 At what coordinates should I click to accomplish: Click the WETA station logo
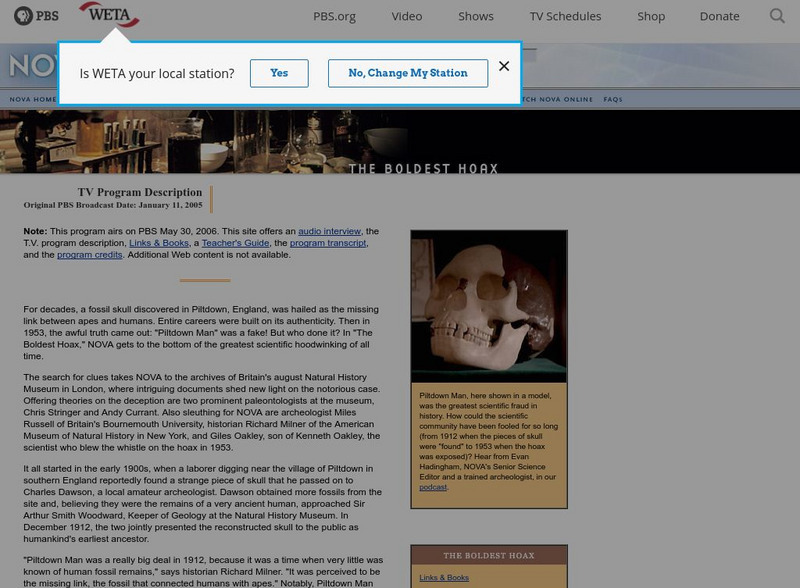pos(109,14)
